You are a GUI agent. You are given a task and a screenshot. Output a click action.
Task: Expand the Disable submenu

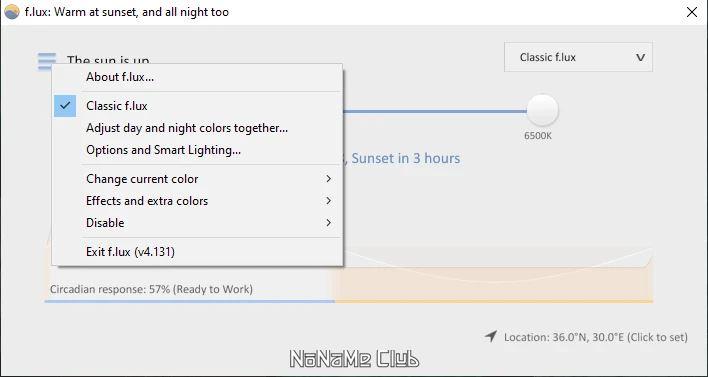197,223
